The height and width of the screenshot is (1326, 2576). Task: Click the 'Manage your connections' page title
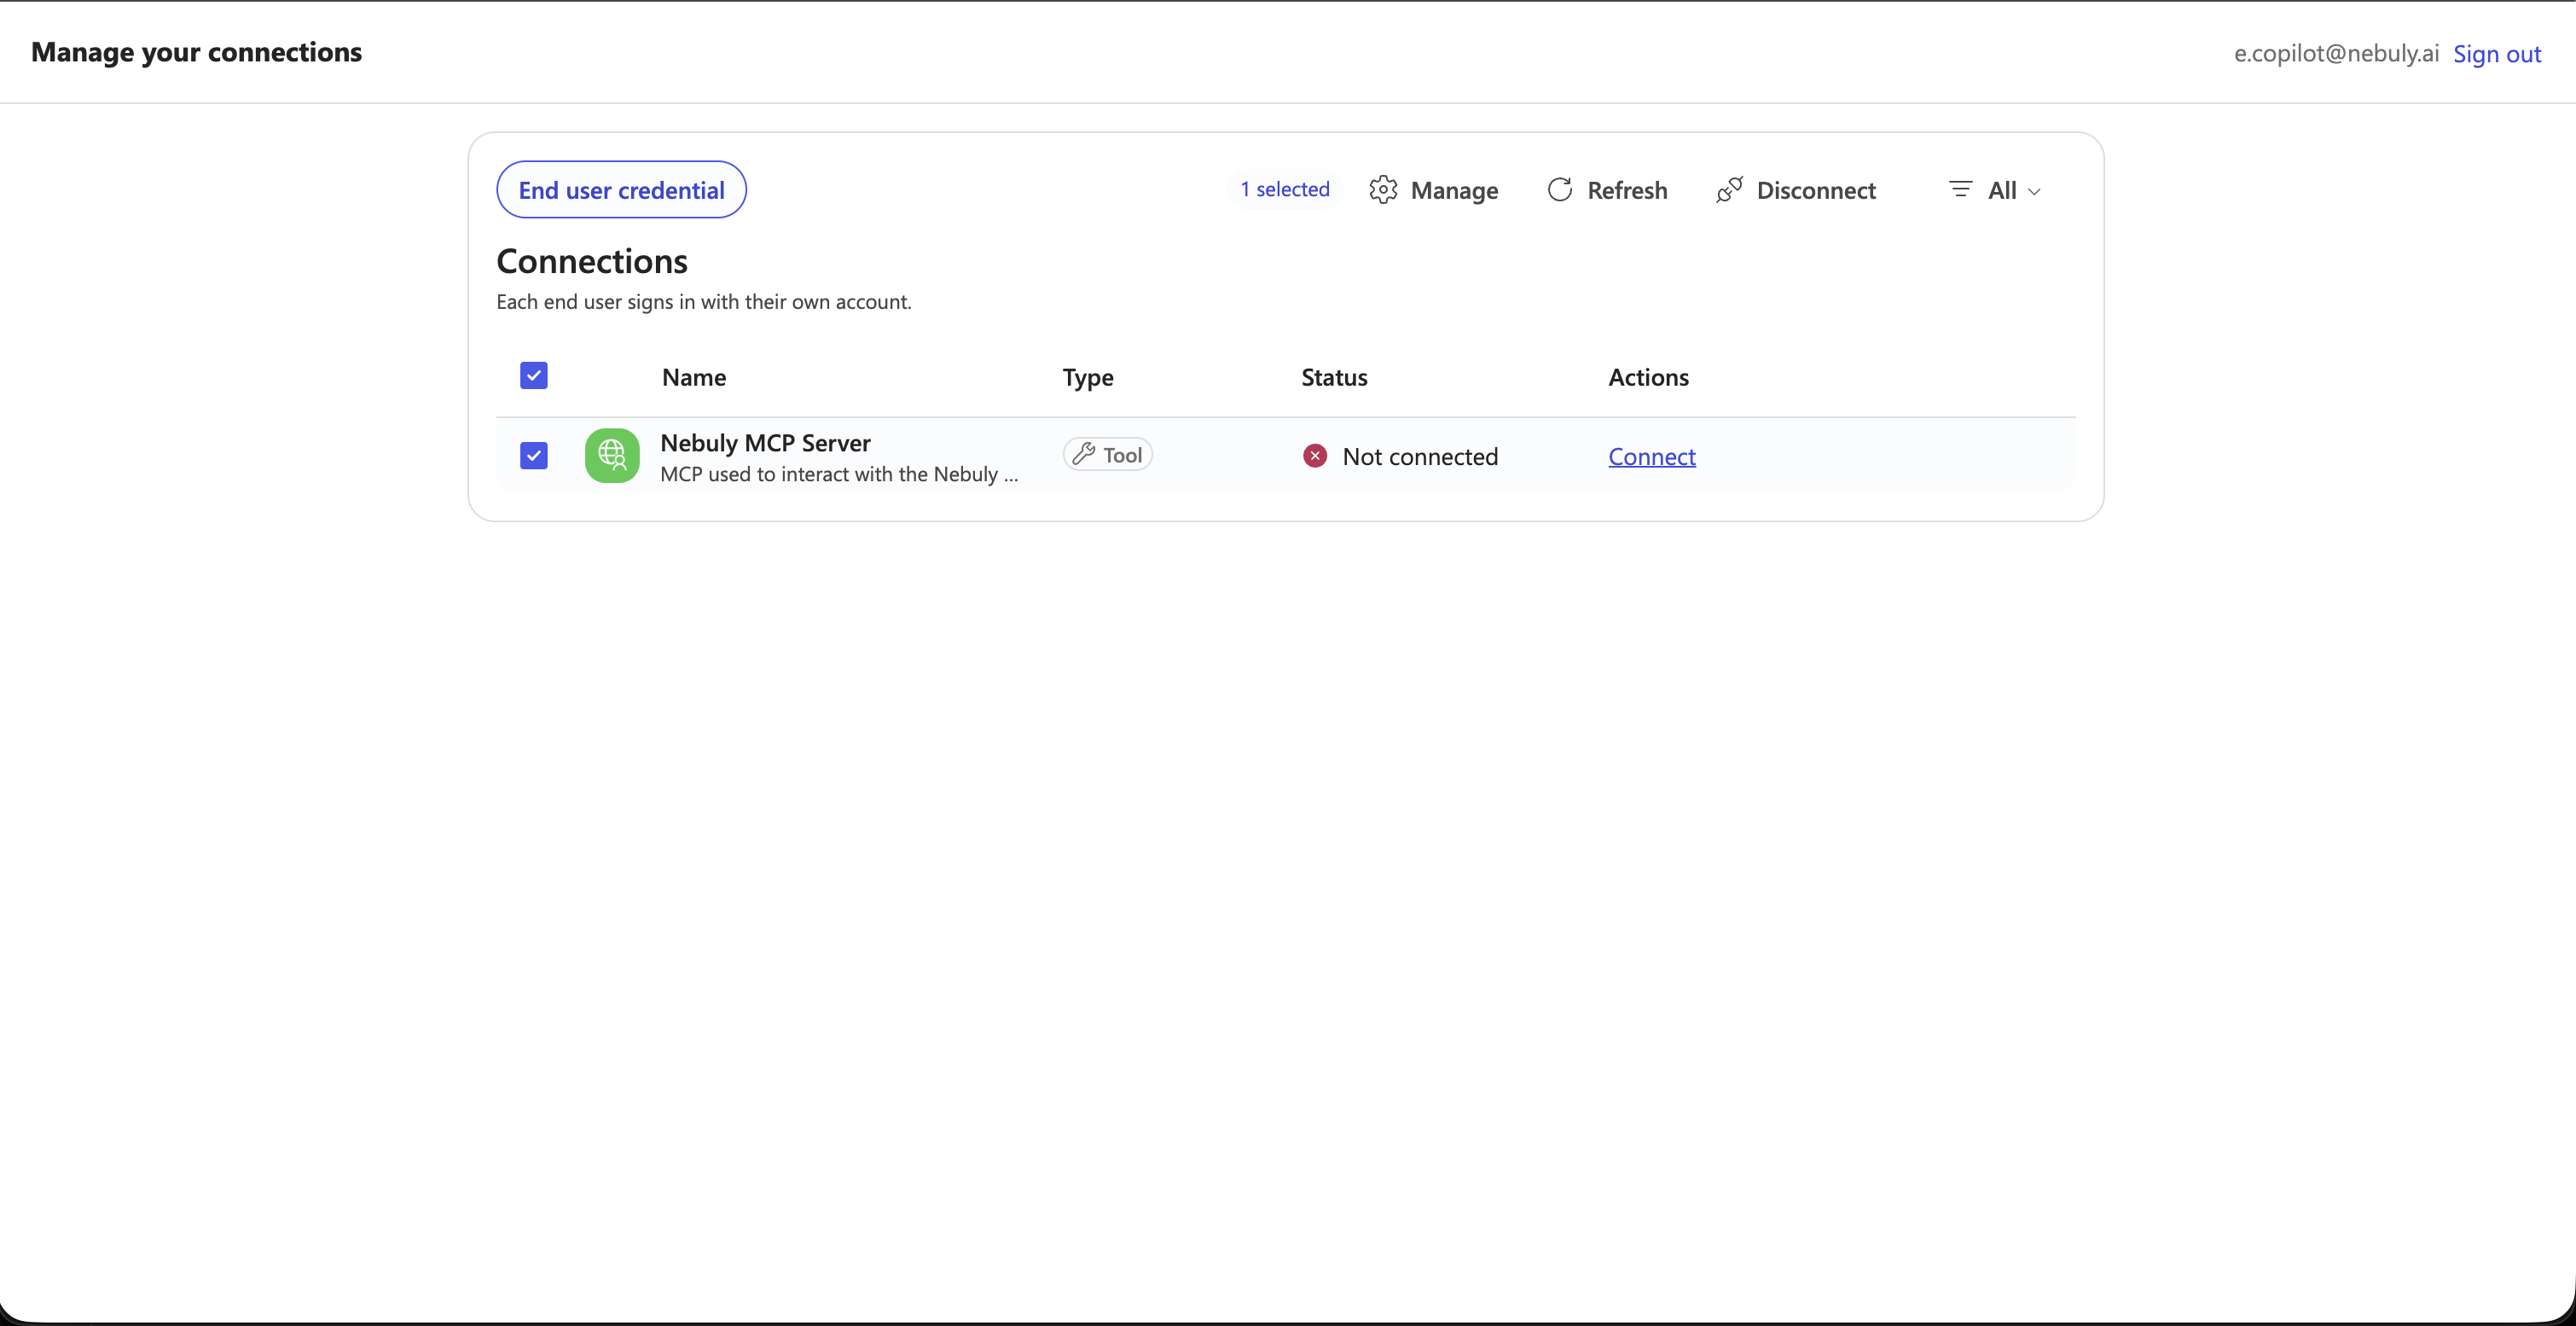[x=196, y=52]
